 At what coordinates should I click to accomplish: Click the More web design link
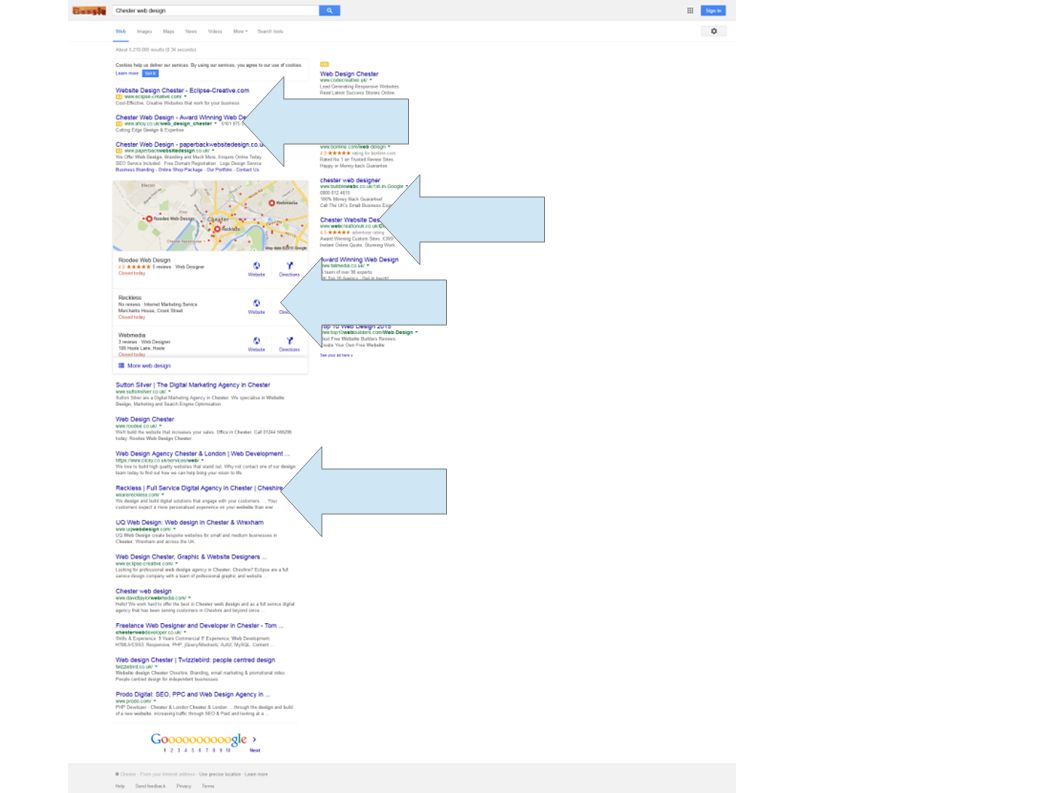pyautogui.click(x=148, y=366)
